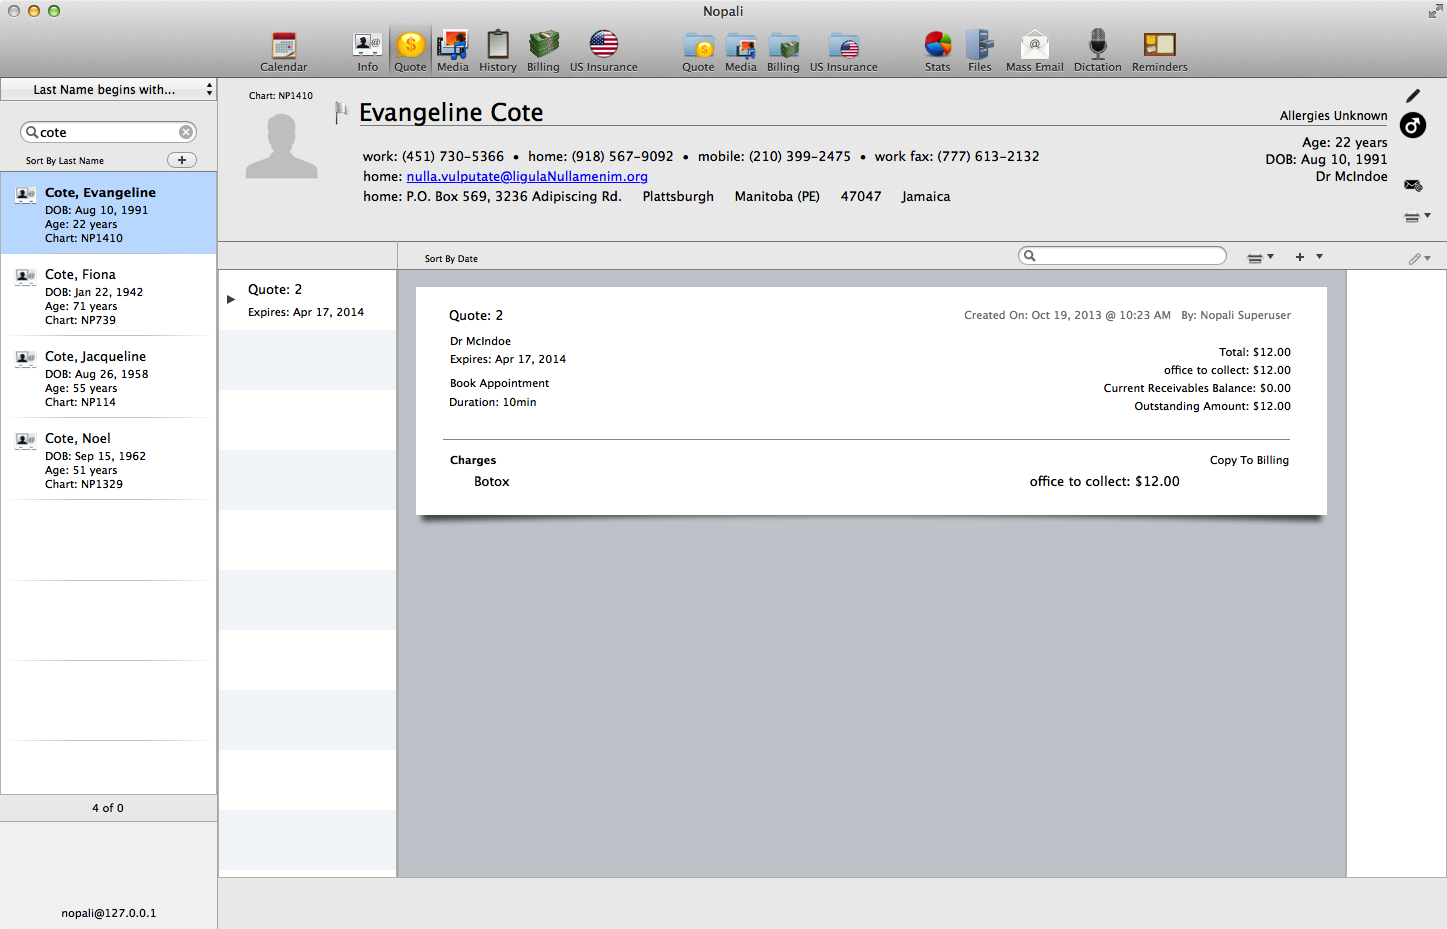This screenshot has height=929, width=1447.
Task: Open the Reminders board icon
Action: click(x=1159, y=51)
